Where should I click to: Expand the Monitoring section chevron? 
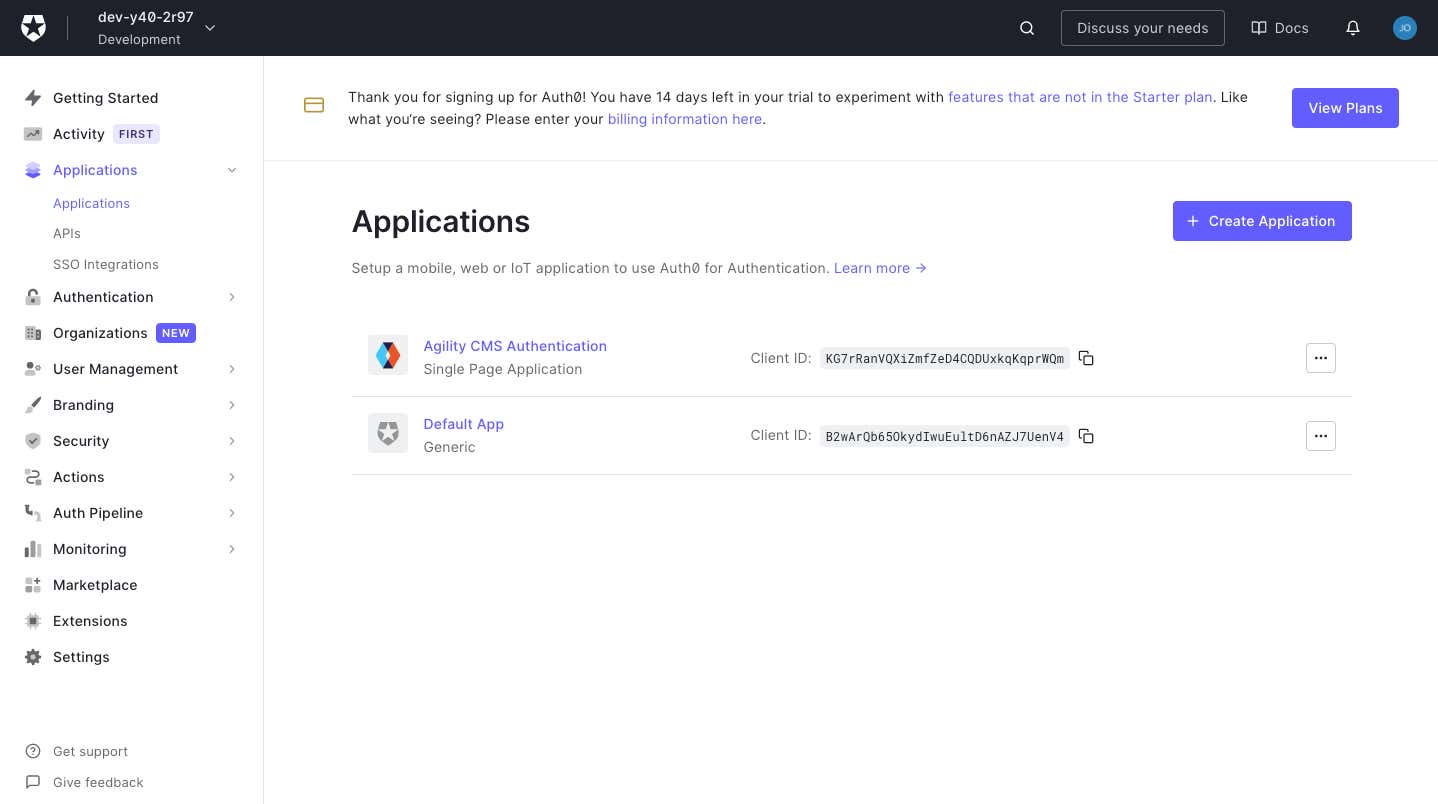click(x=232, y=549)
